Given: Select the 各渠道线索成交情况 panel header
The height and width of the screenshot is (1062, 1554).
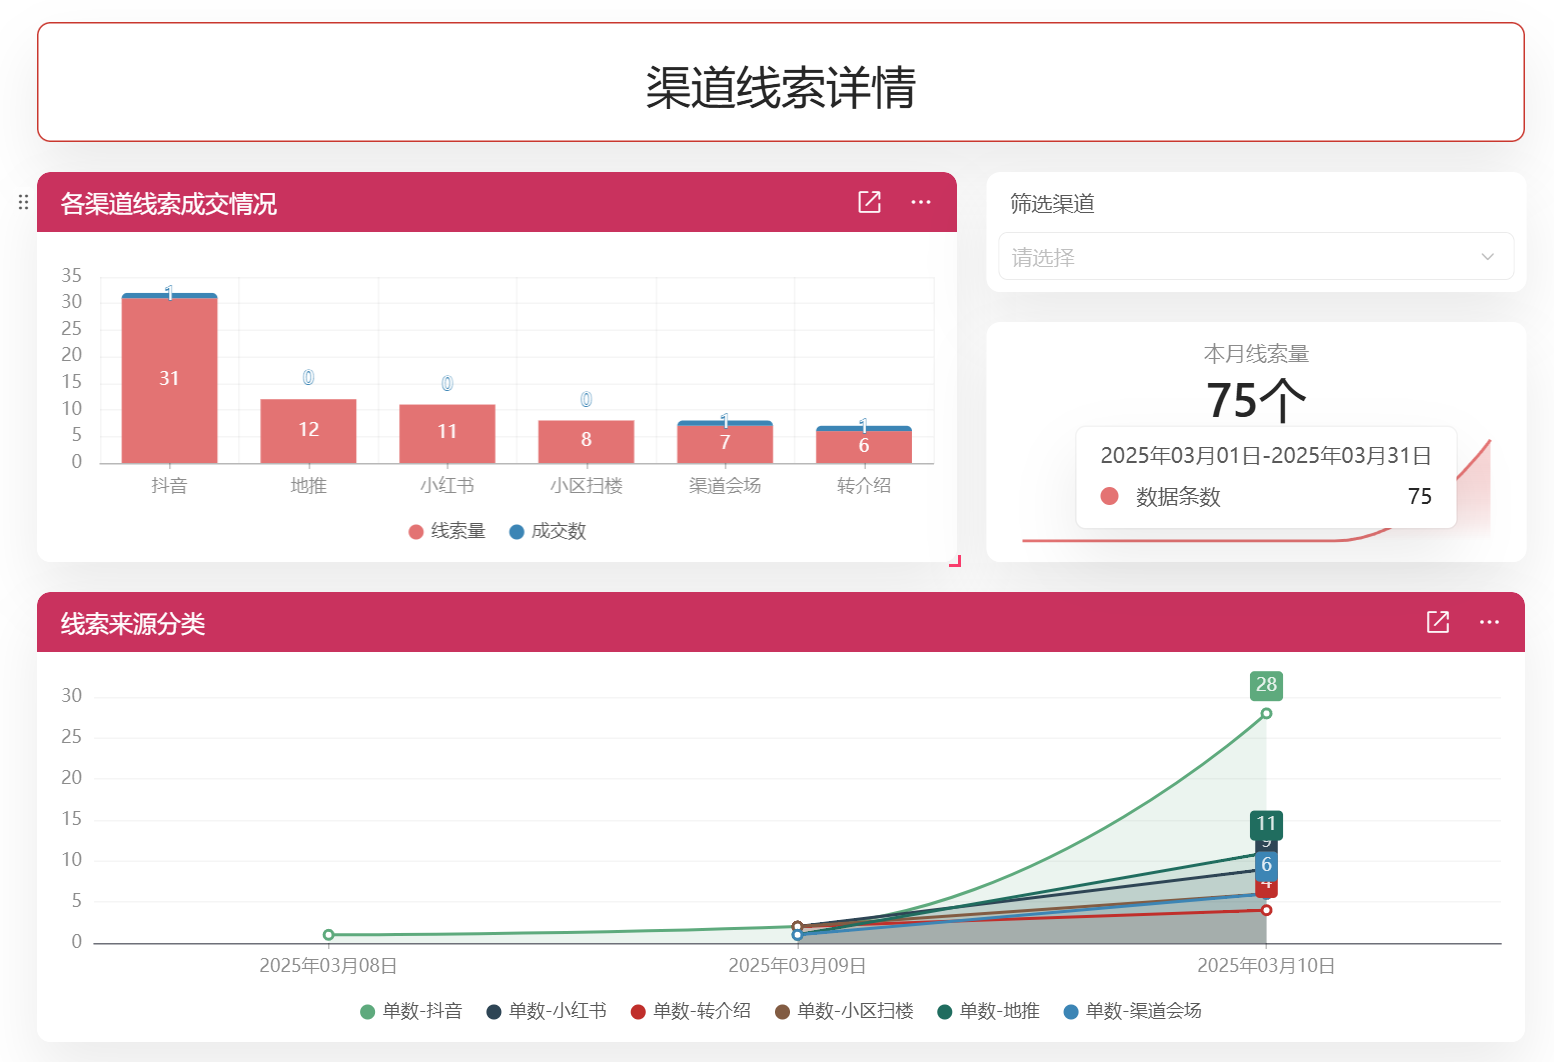Looking at the screenshot, I should click(169, 204).
